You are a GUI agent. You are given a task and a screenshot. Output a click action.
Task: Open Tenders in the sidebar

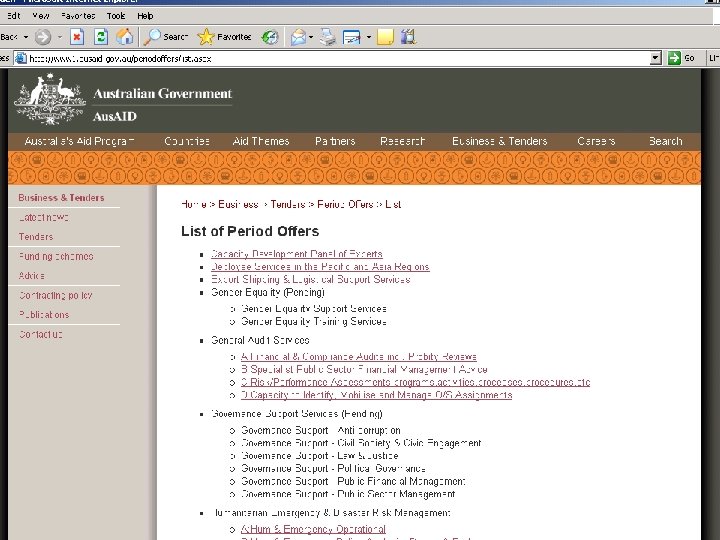tap(36, 237)
